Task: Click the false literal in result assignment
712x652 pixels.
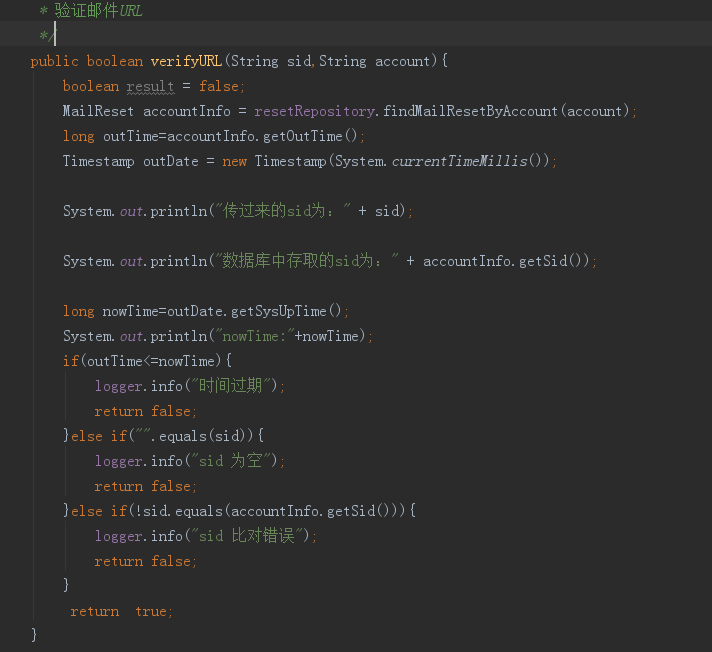Action: click(219, 86)
